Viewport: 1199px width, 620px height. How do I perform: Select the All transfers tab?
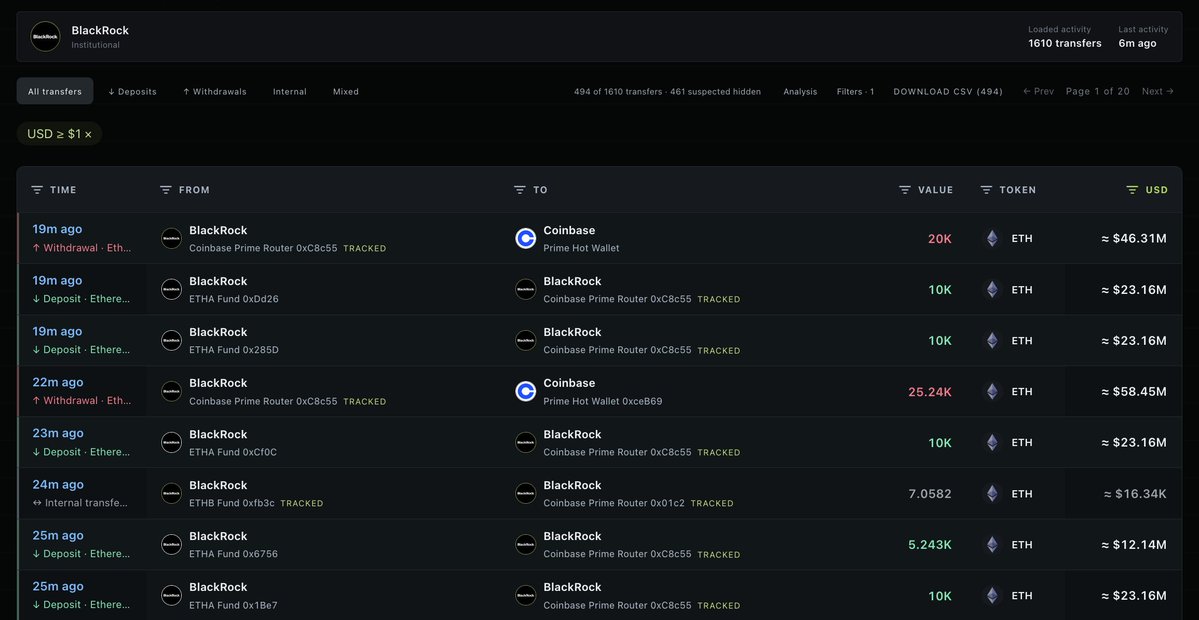tap(55, 91)
